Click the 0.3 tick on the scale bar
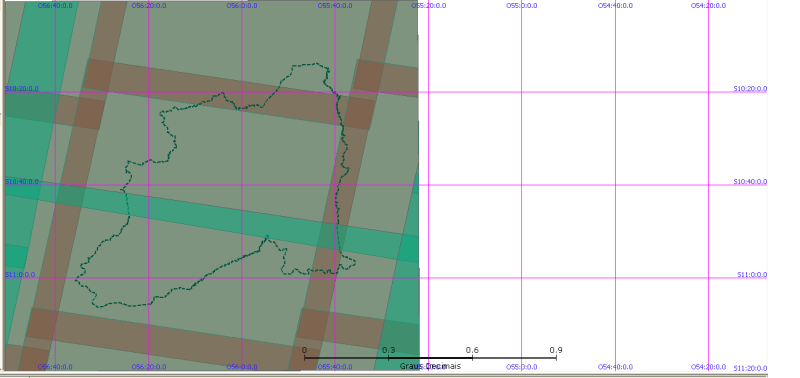This screenshot has height=378, width=800. pos(388,350)
